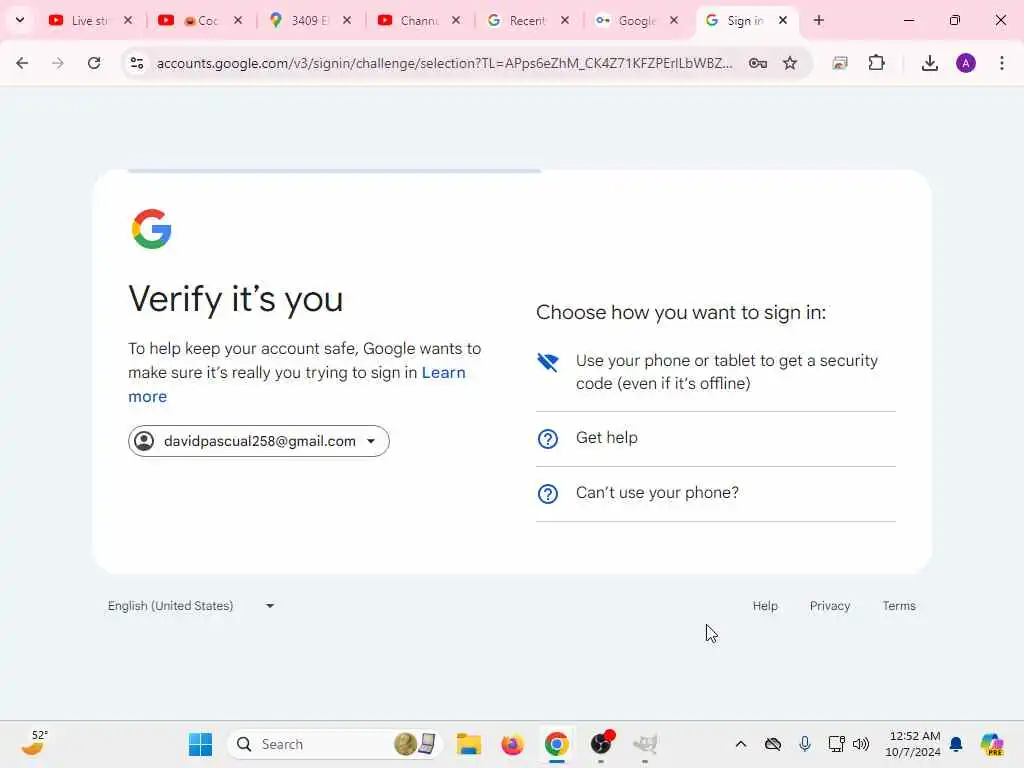Choose security code from phone or tablet

pos(716,372)
